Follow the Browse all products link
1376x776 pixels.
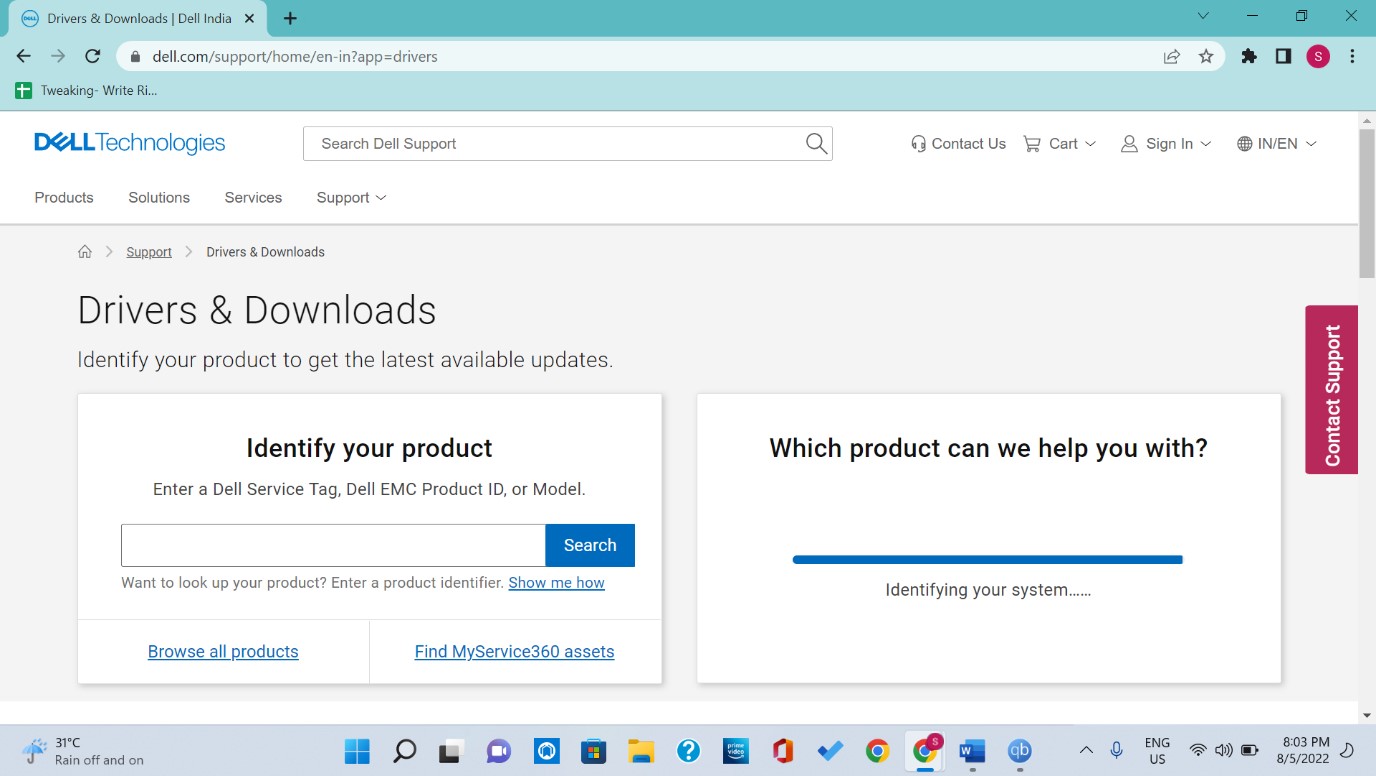223,652
